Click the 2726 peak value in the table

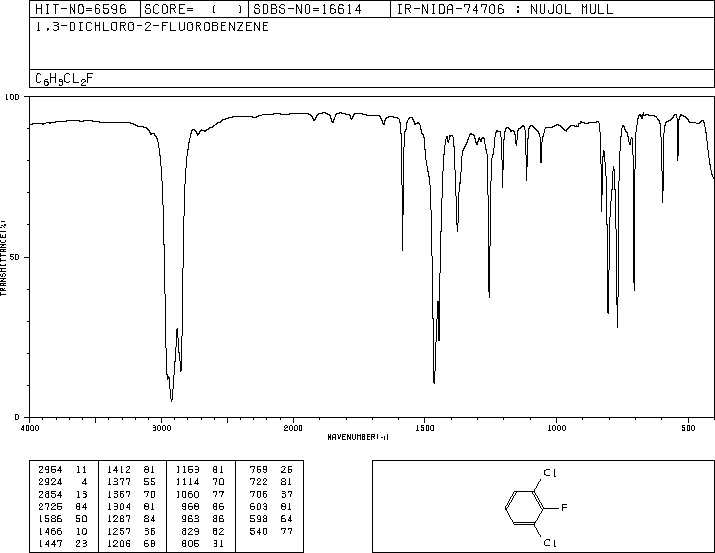point(50,507)
